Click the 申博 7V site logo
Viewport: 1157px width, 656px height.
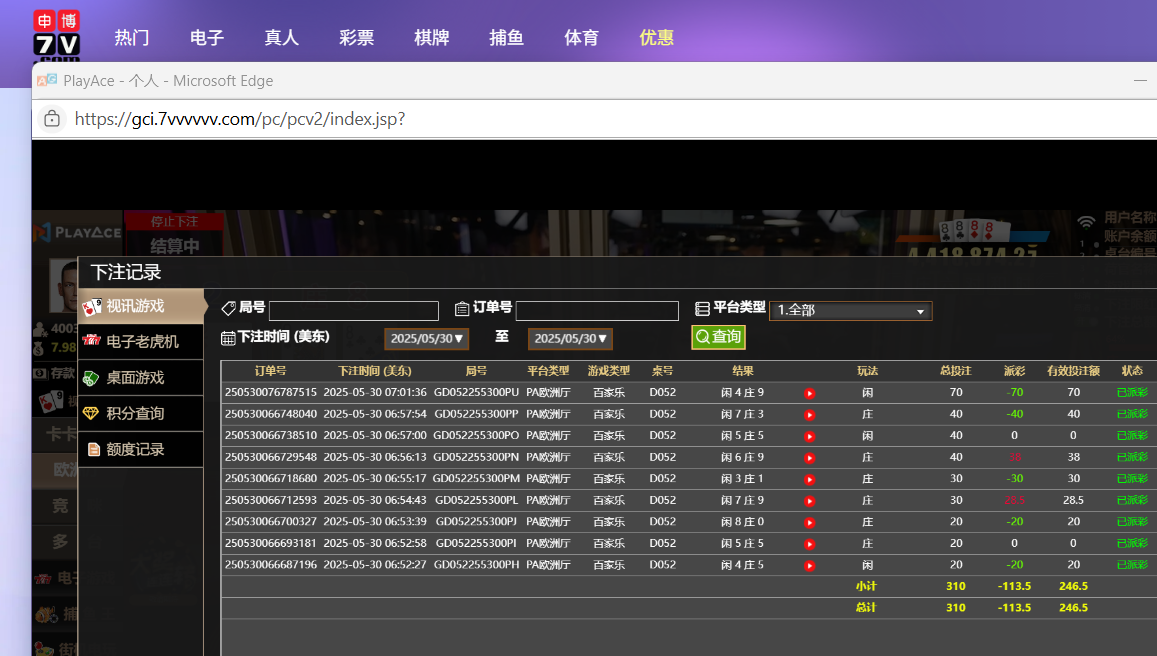[x=57, y=36]
